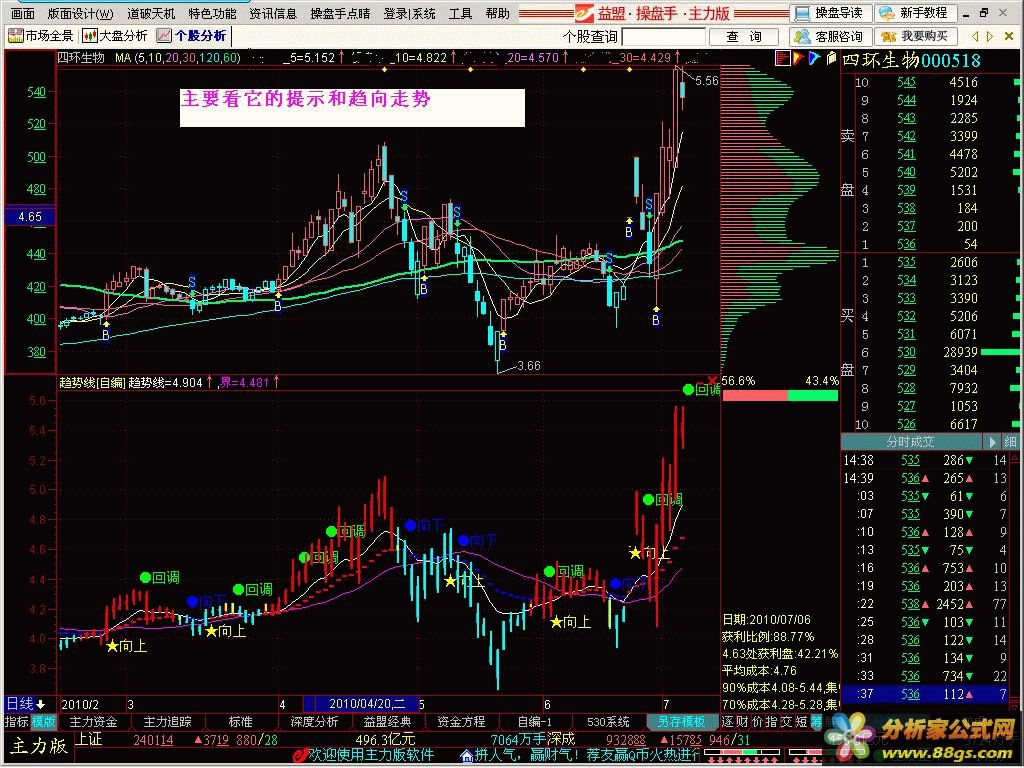Viewport: 1024px width, 768px height.
Task: Click the yellow X close-panel icon
Action: pos(1009,37)
